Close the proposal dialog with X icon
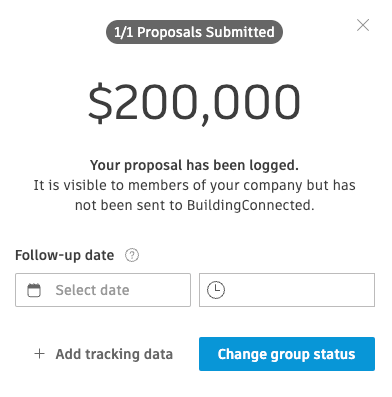 pyautogui.click(x=363, y=25)
